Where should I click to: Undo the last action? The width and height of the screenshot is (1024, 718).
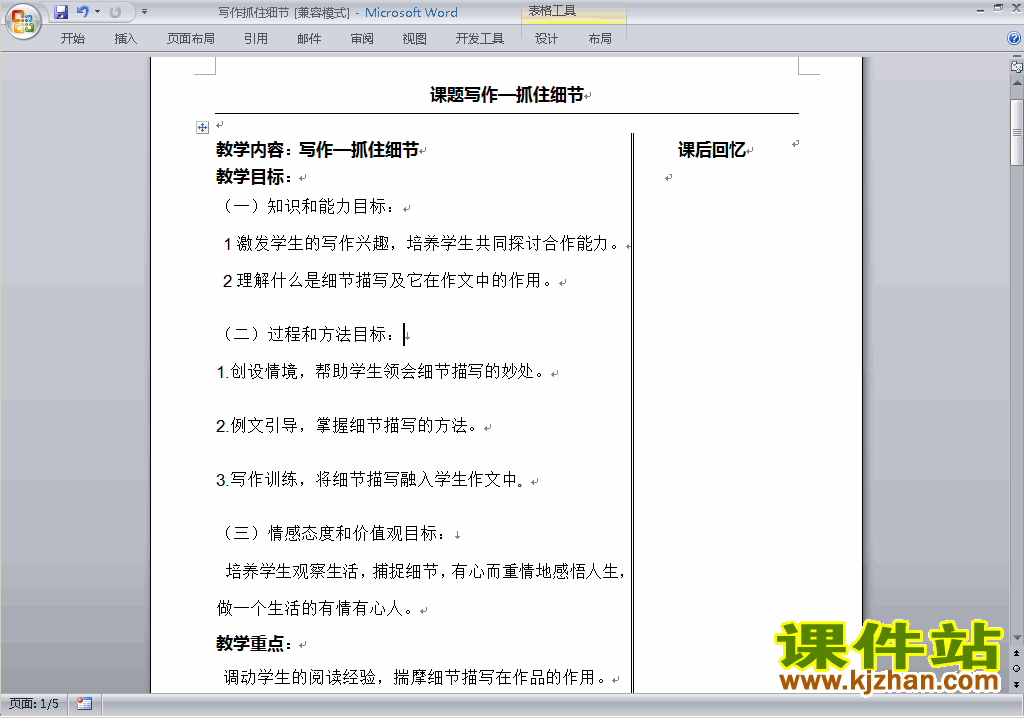pos(82,12)
